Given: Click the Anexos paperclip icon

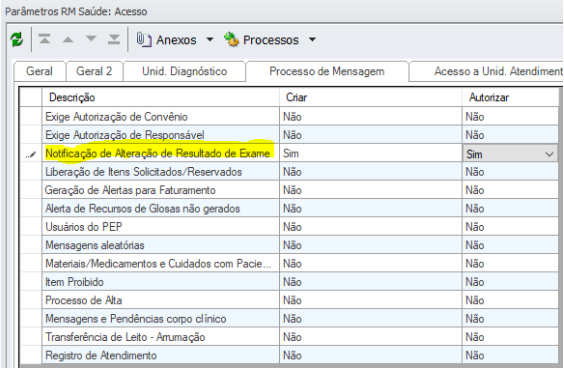Looking at the screenshot, I should click(144, 39).
